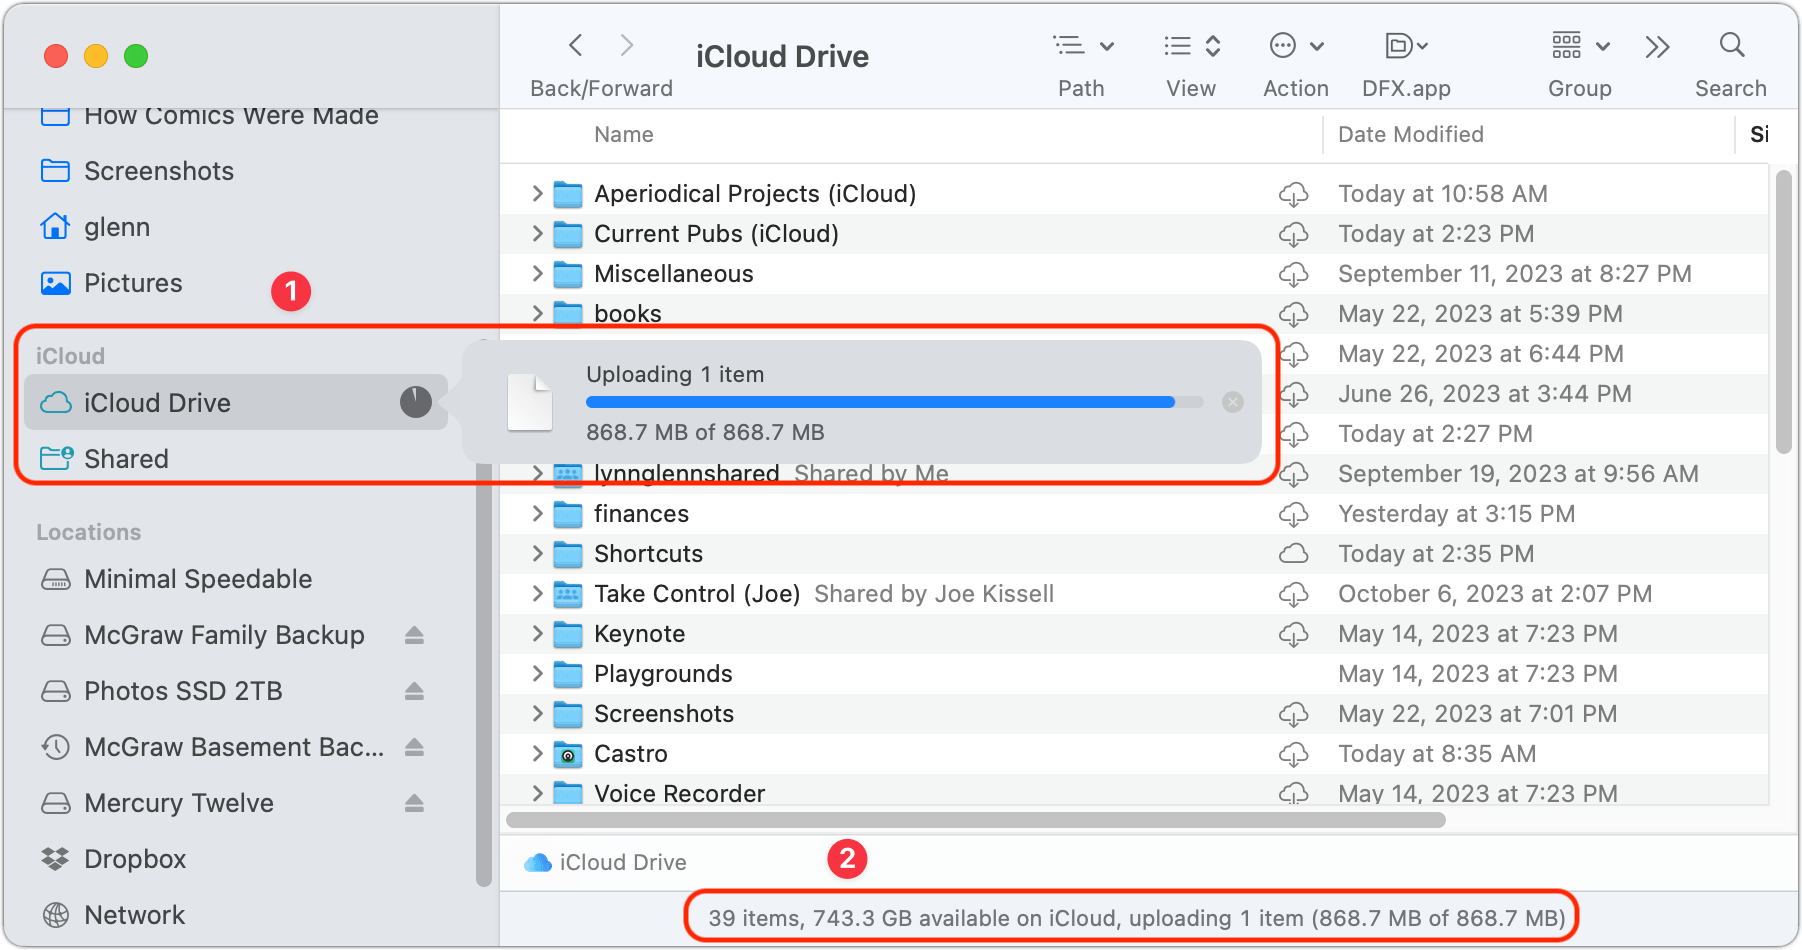The image size is (1802, 950).
Task: Expand the Keynote folder
Action: click(x=537, y=633)
